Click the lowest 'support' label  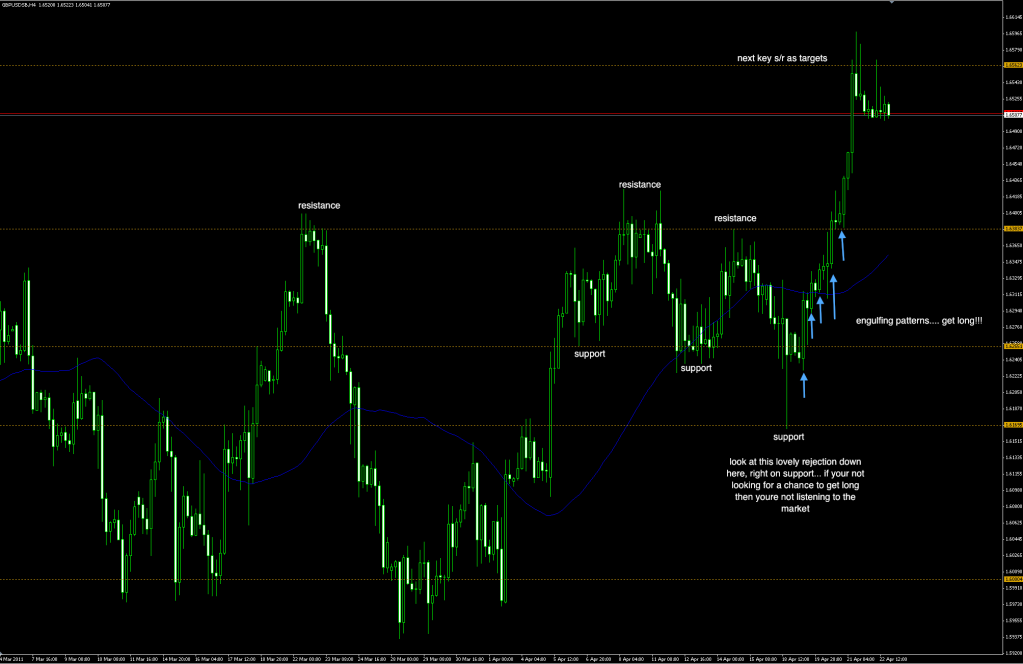tap(788, 437)
